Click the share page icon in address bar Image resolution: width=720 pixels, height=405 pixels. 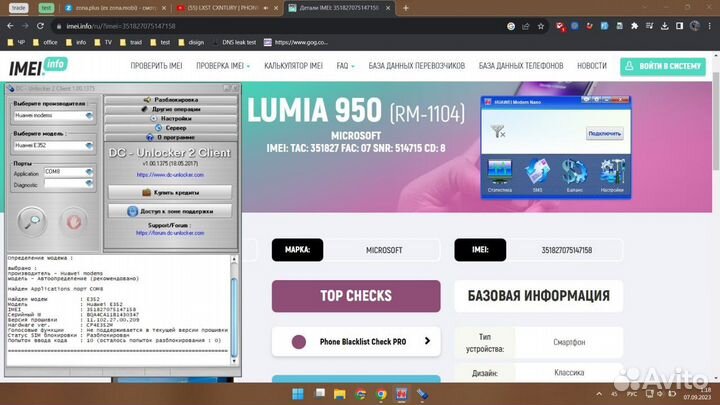tap(526, 26)
